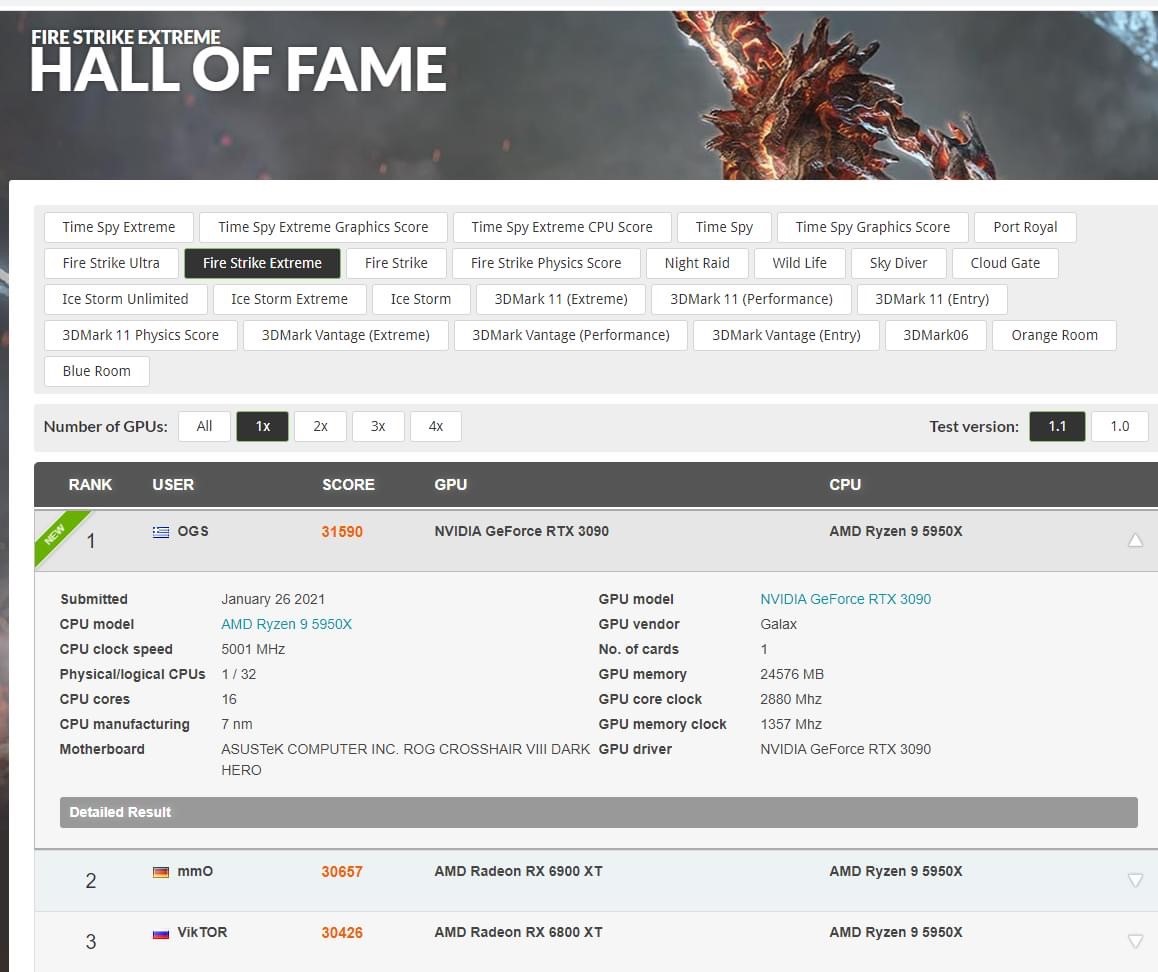Click the OGS score 31590
The width and height of the screenshot is (1158, 972).
tap(342, 532)
